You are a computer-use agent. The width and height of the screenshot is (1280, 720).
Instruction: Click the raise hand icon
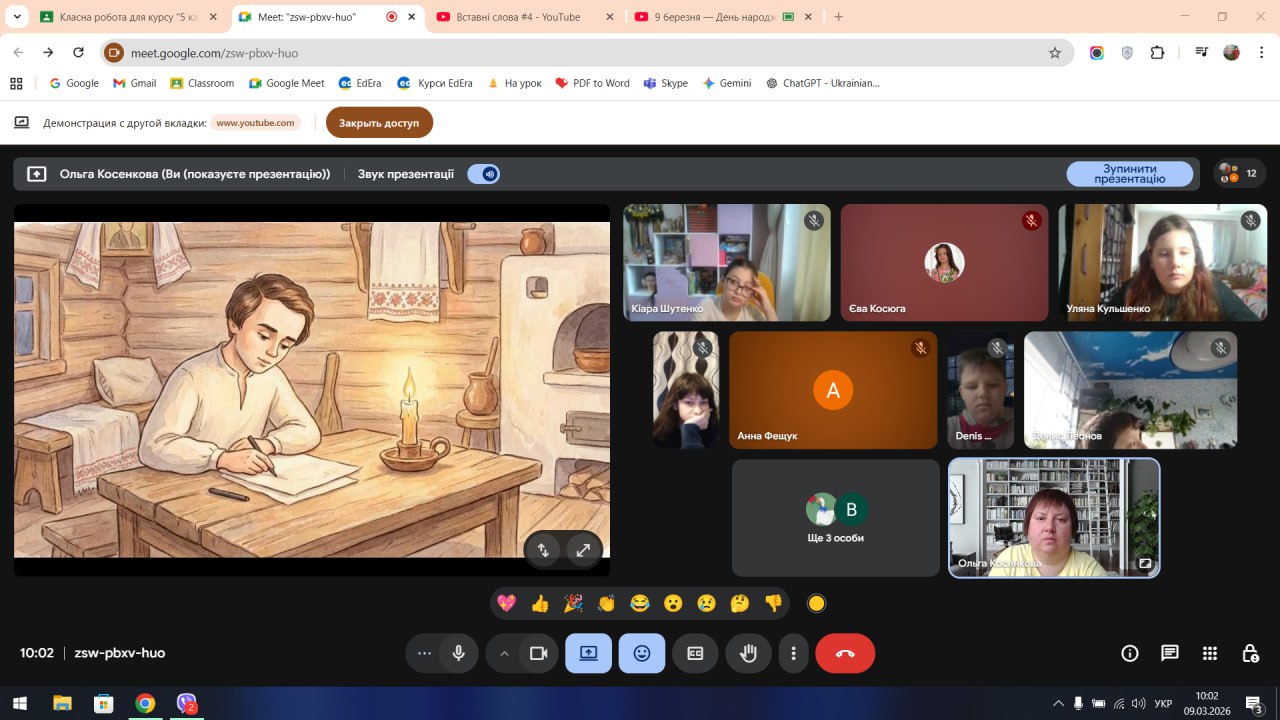click(x=748, y=653)
